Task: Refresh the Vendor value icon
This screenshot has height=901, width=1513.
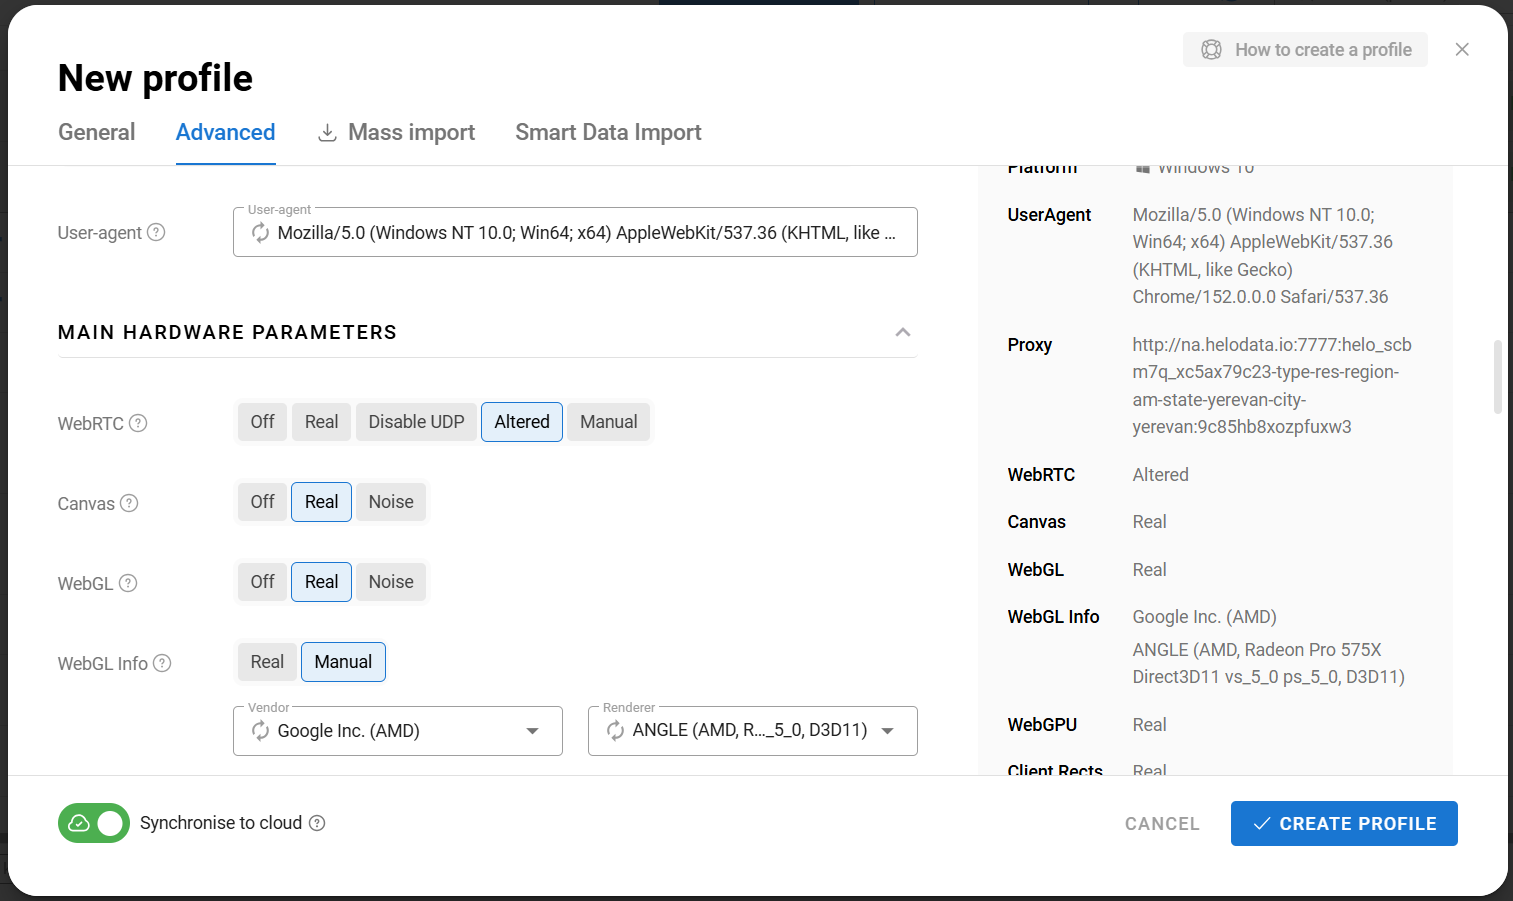Action: click(x=260, y=731)
